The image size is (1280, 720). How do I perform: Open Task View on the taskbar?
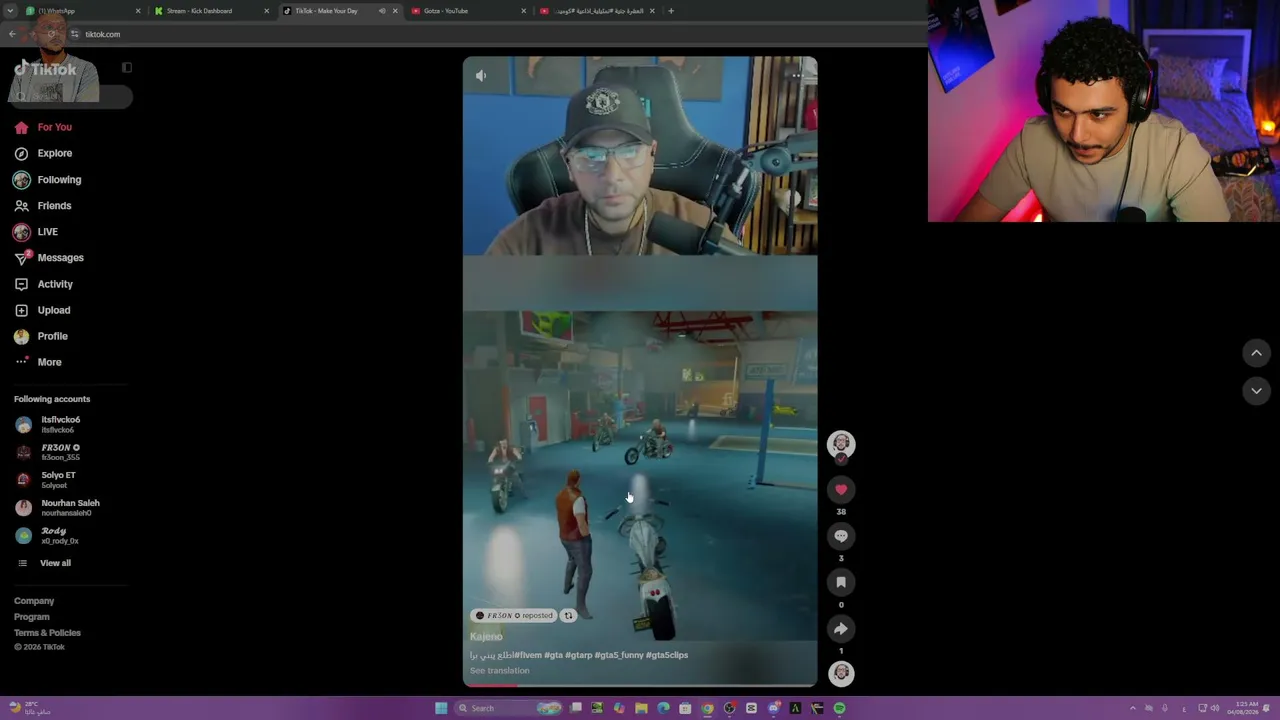coord(576,708)
